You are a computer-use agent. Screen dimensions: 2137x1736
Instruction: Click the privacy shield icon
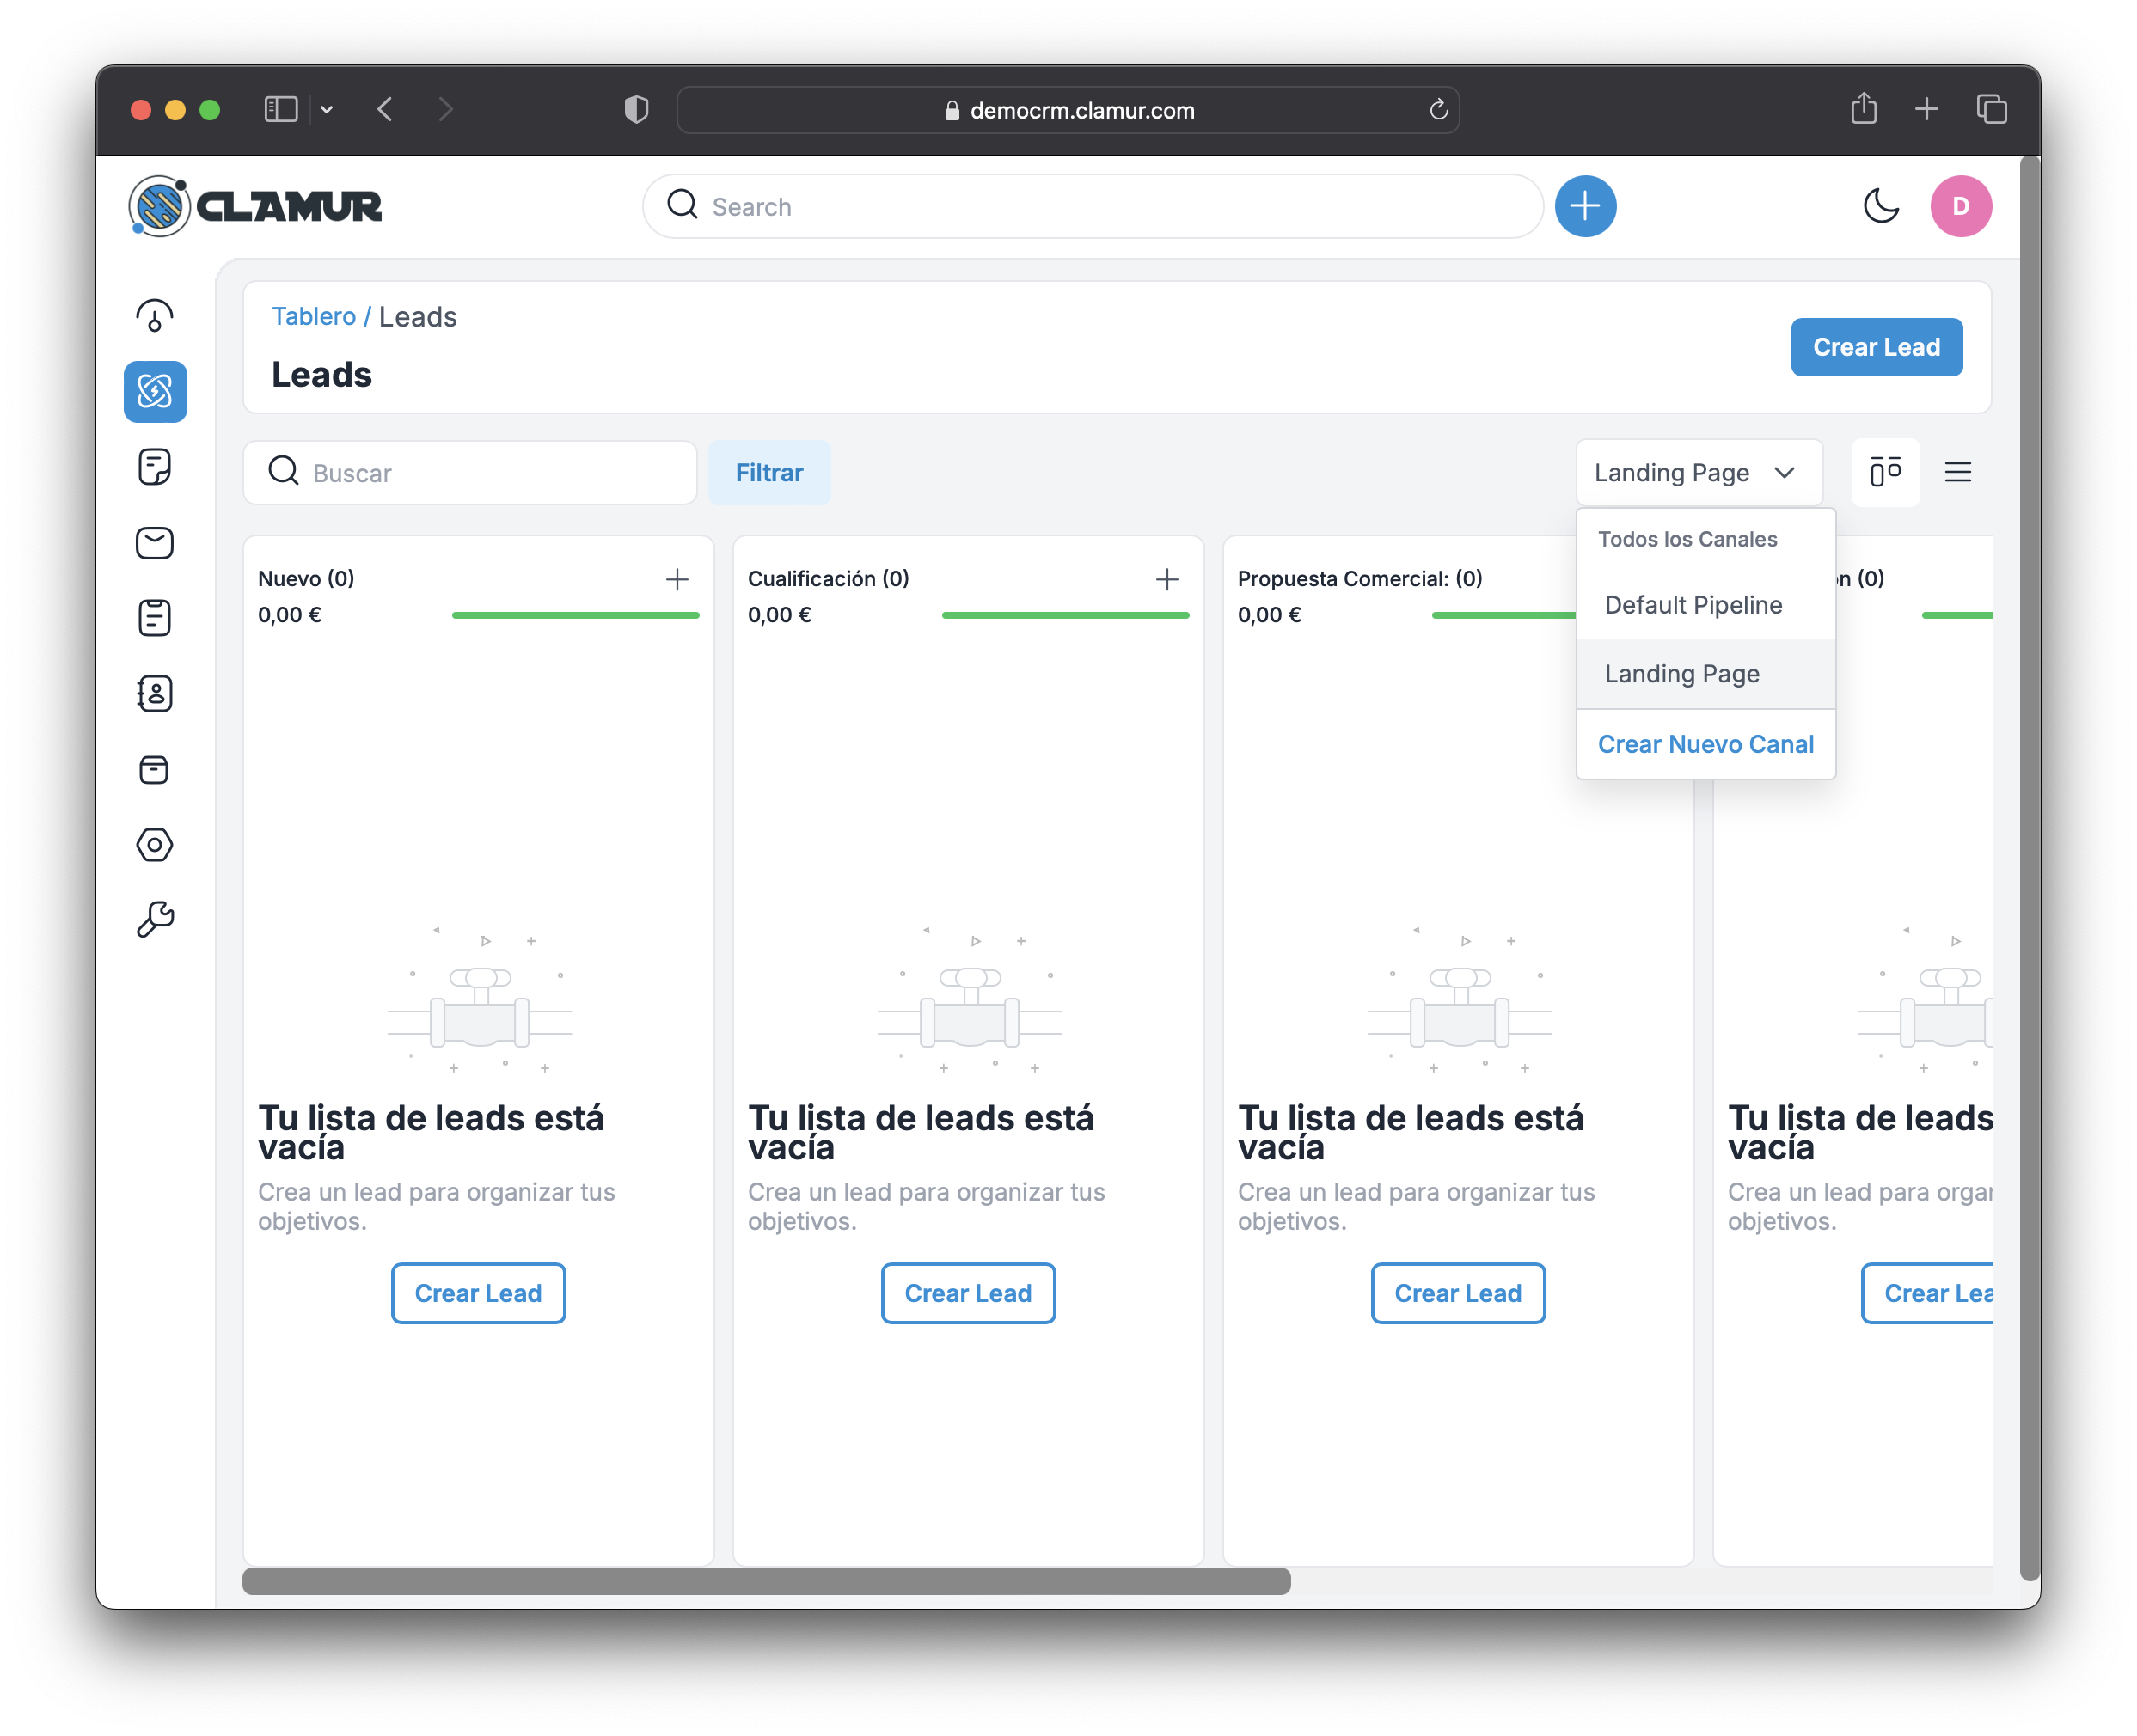(x=636, y=109)
